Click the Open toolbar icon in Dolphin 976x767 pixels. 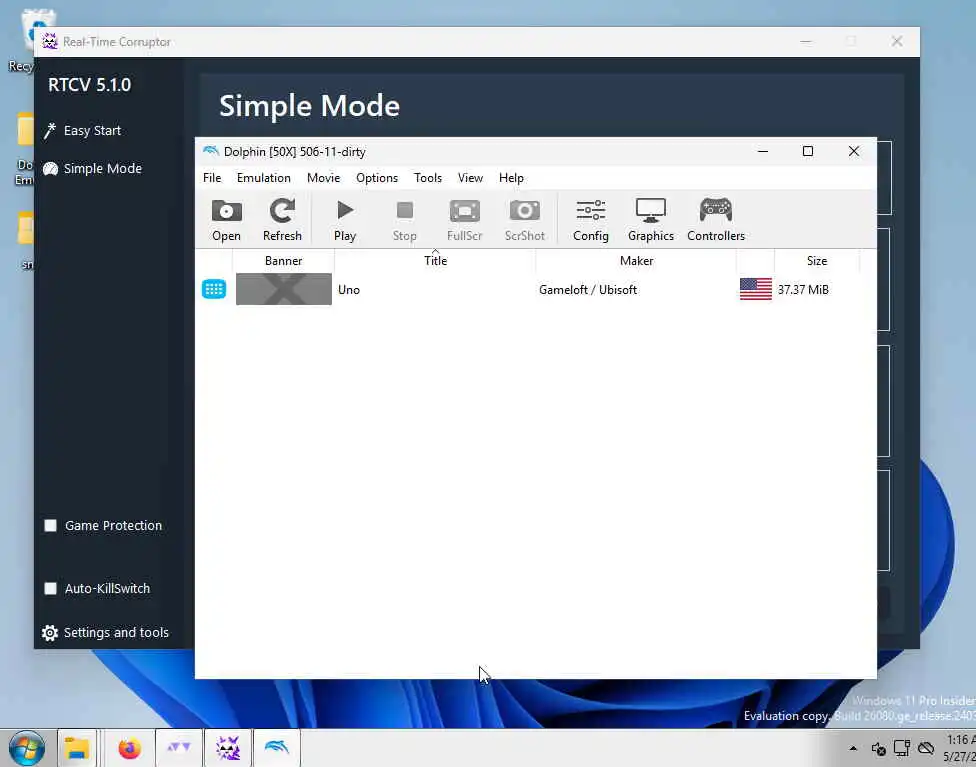click(226, 220)
